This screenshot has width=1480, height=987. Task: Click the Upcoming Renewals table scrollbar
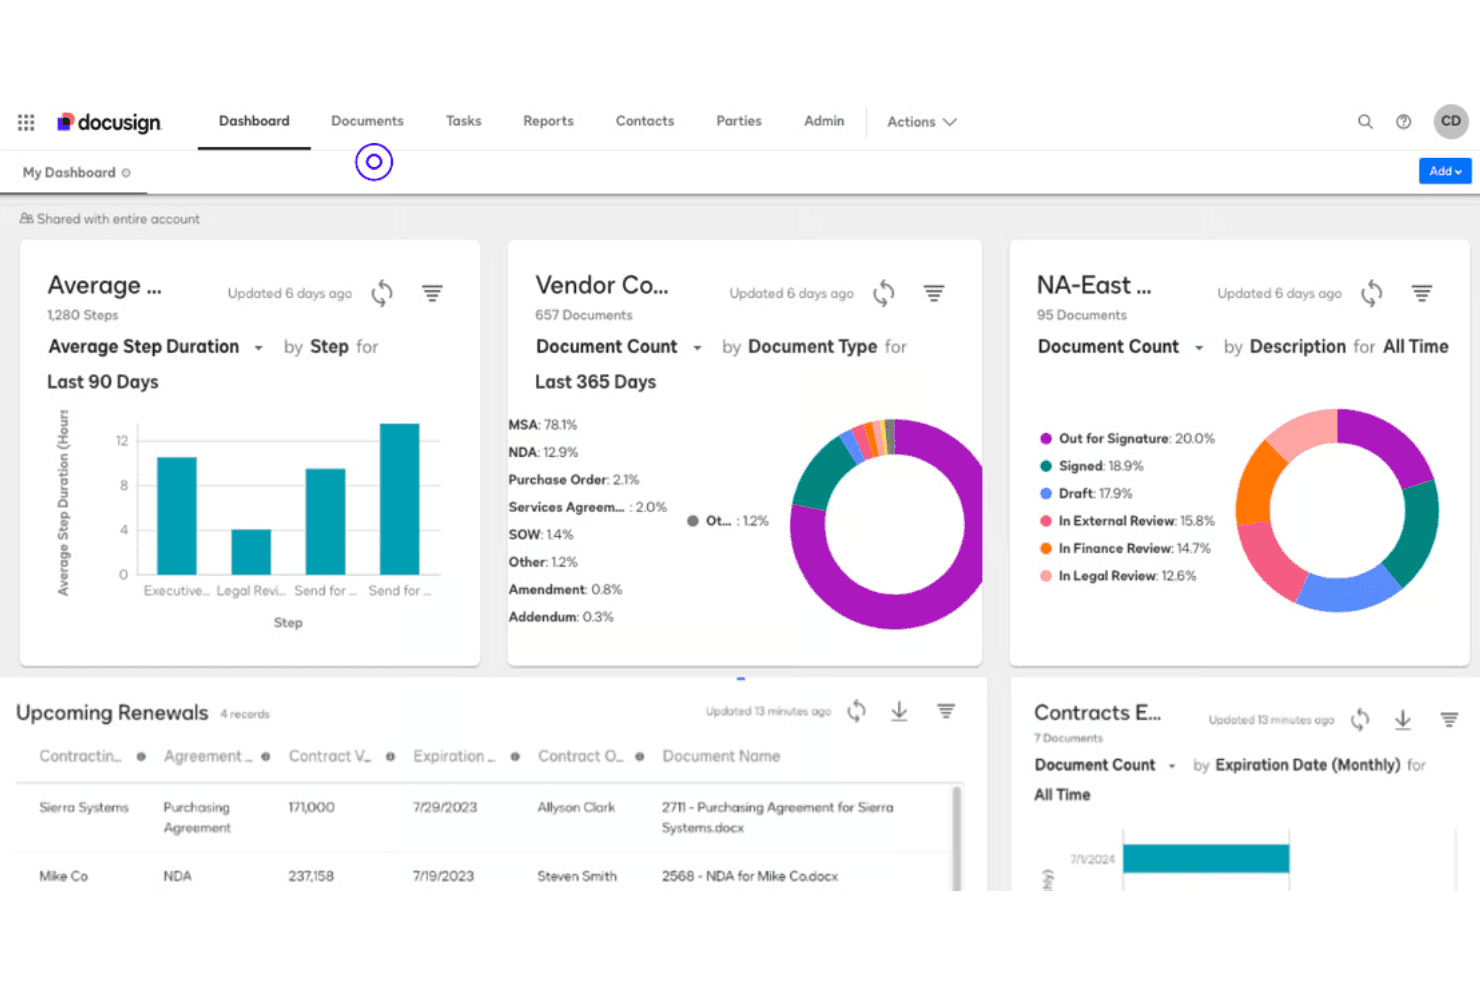point(957,838)
